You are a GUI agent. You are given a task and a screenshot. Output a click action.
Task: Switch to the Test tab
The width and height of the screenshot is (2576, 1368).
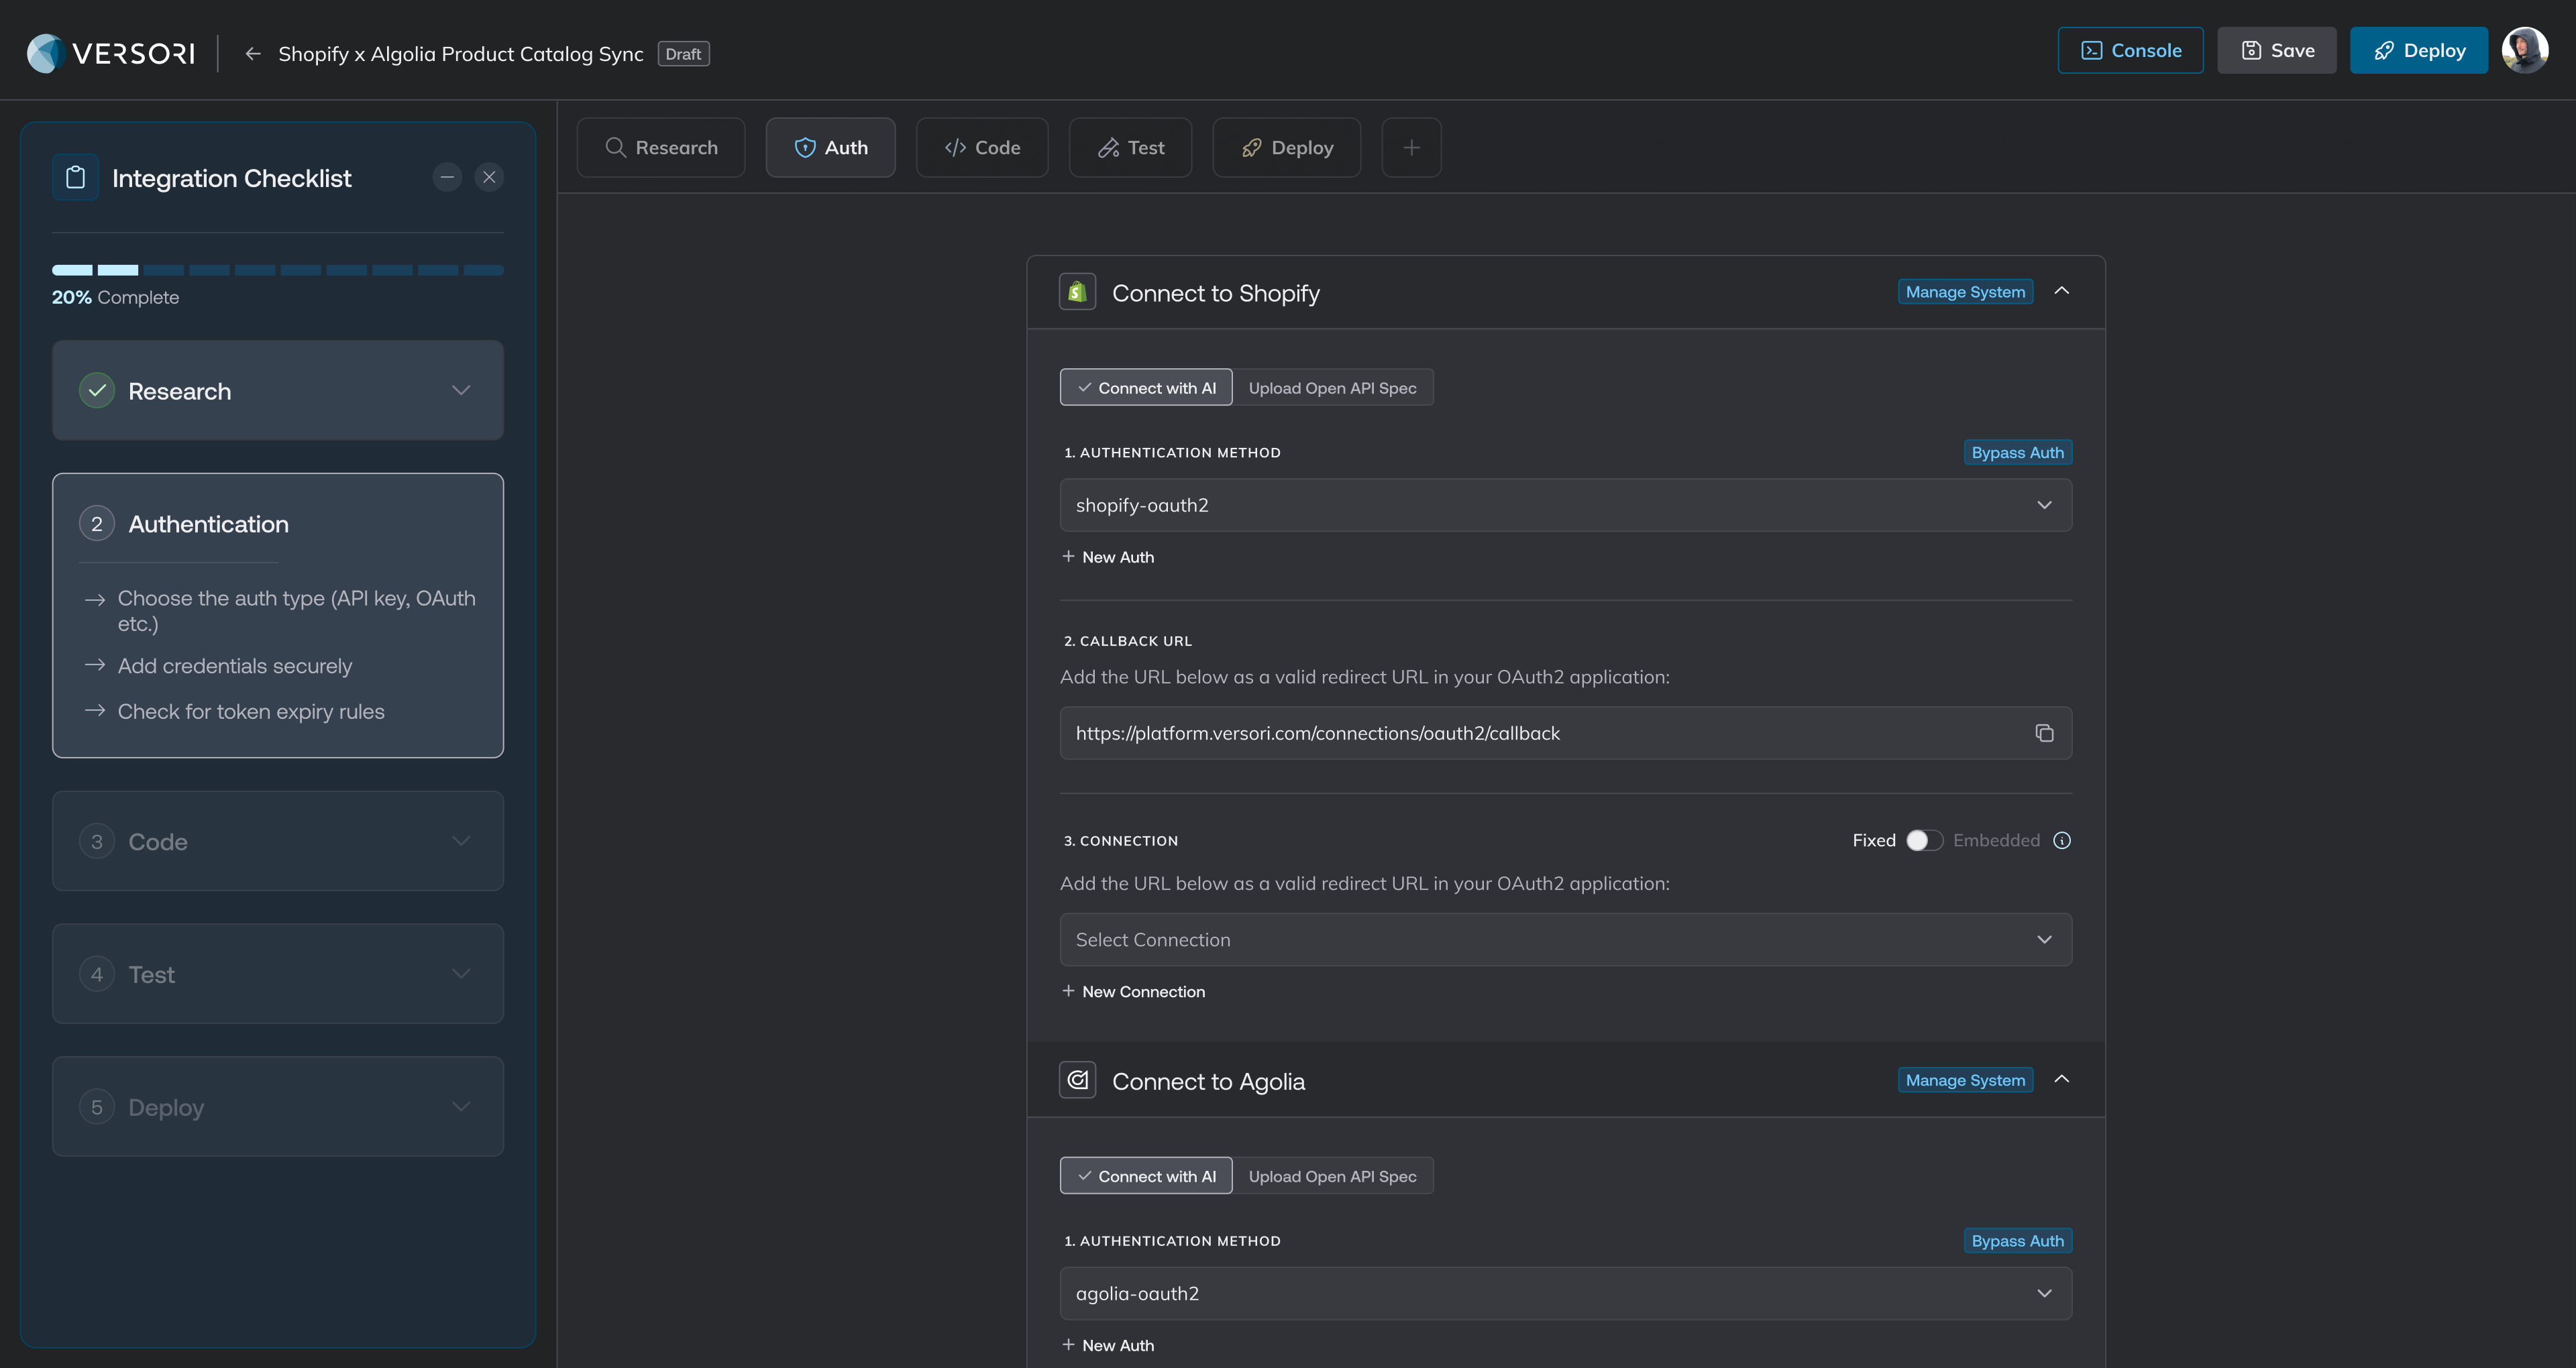1130,147
